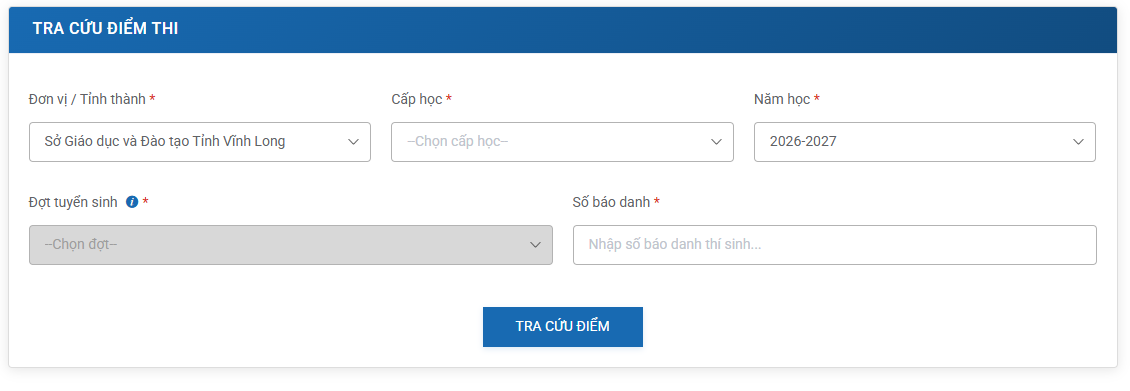The image size is (1130, 391).
Task: Click the red asterisk beside Số báo danh
Action: [x=657, y=202]
